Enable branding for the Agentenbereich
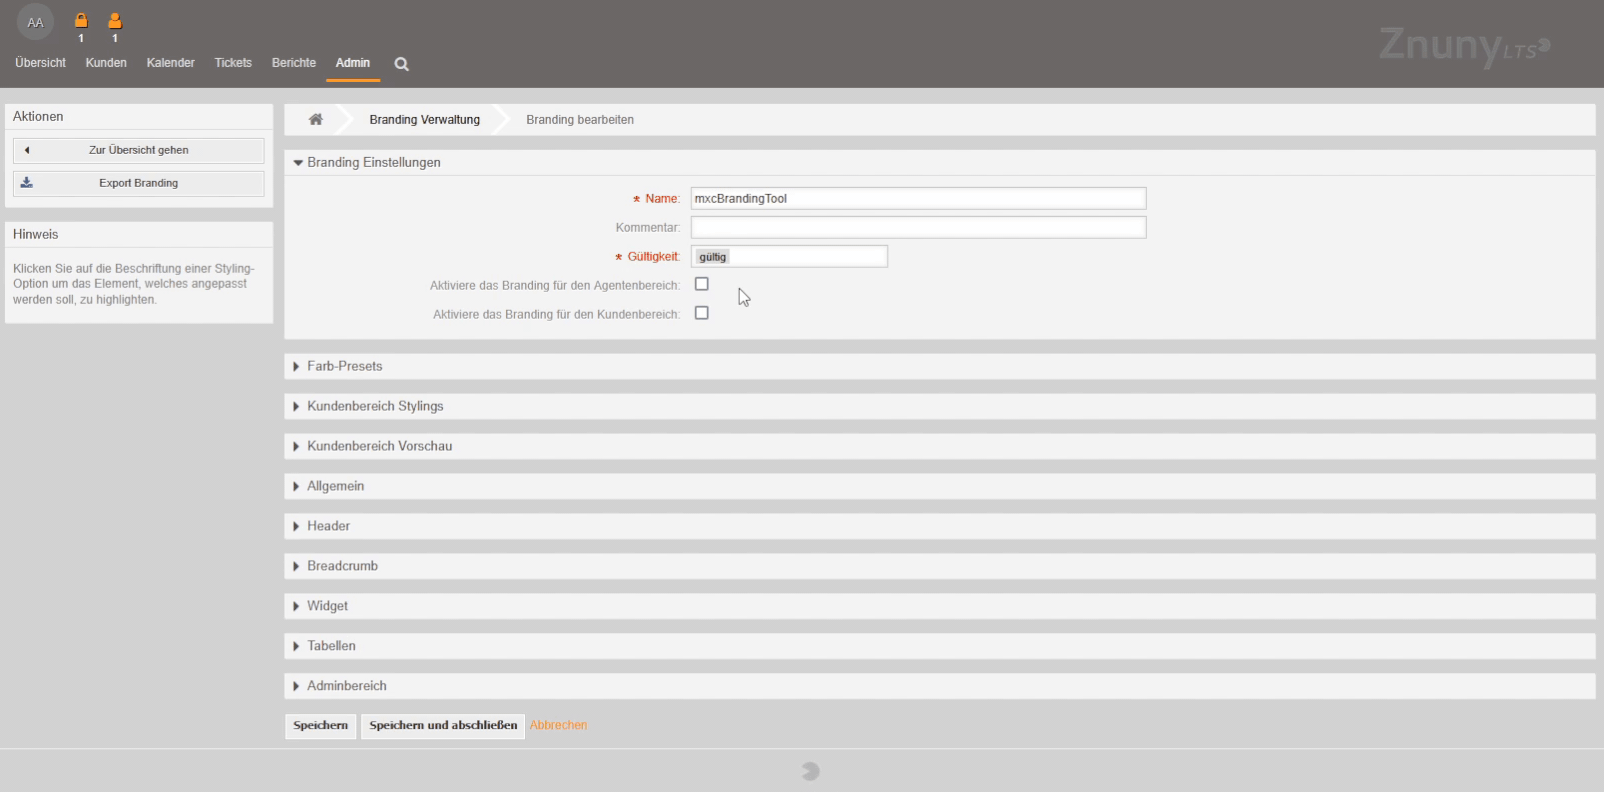The image size is (1604, 792). tap(702, 284)
